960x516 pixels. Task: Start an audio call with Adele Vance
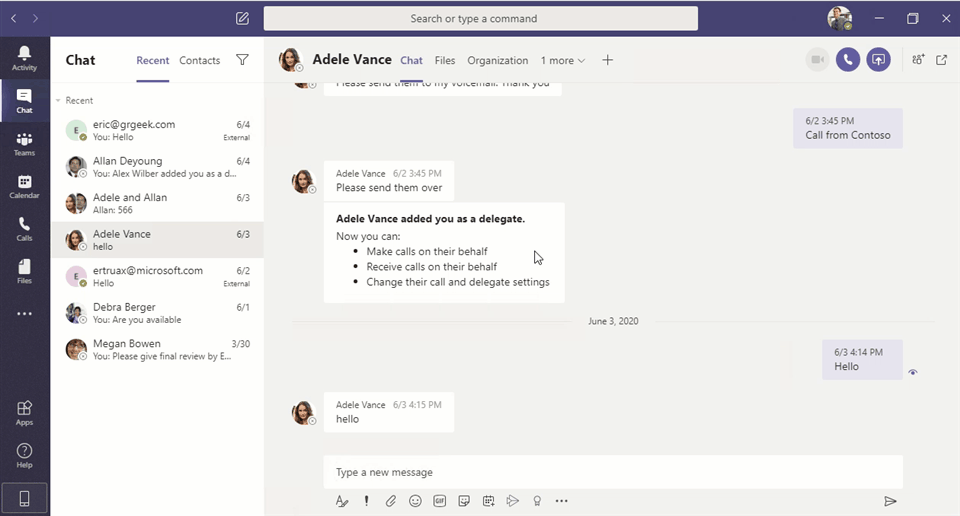848,59
